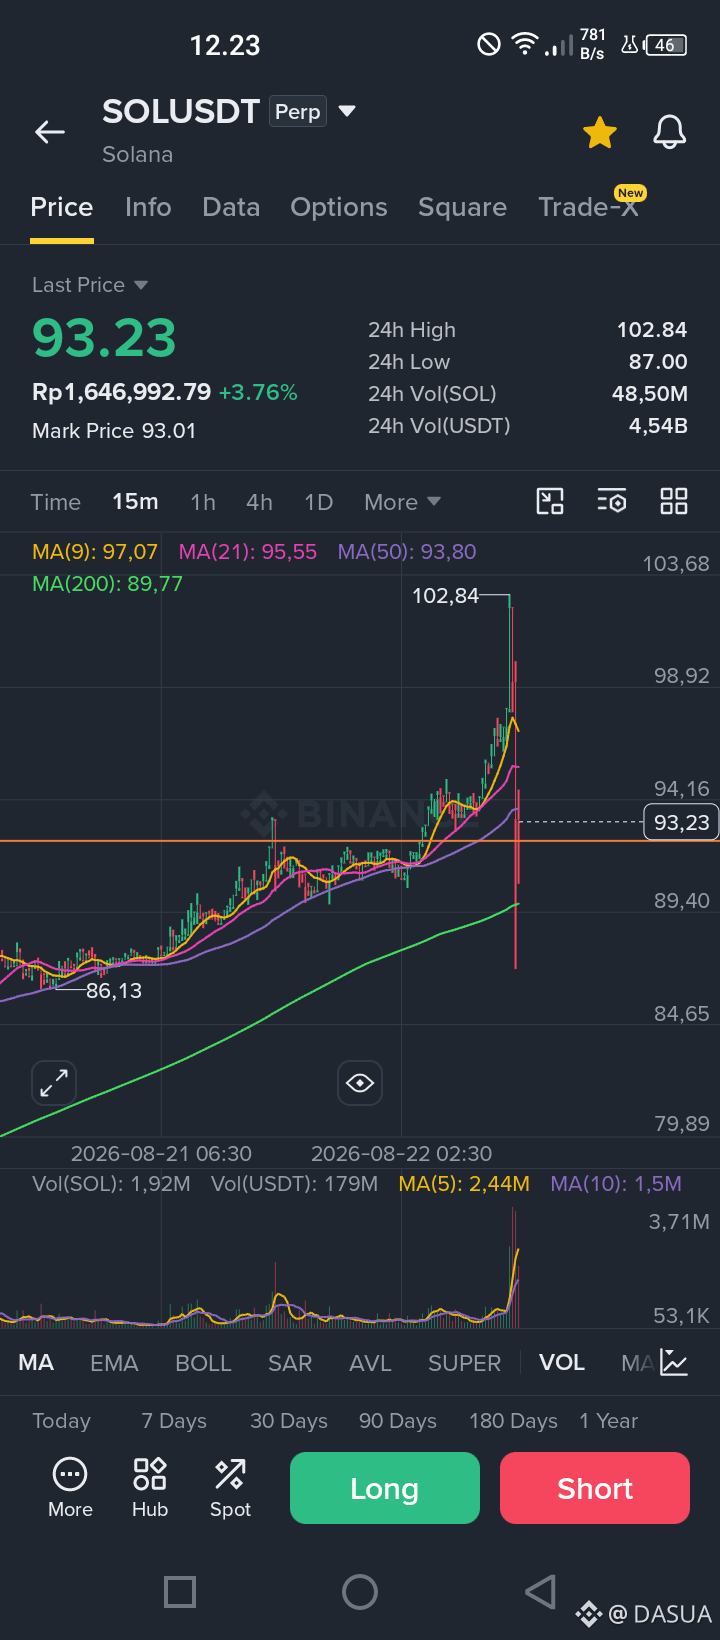The height and width of the screenshot is (1640, 720).
Task: Click the 24h Low value 87.00
Action: [x=658, y=362]
